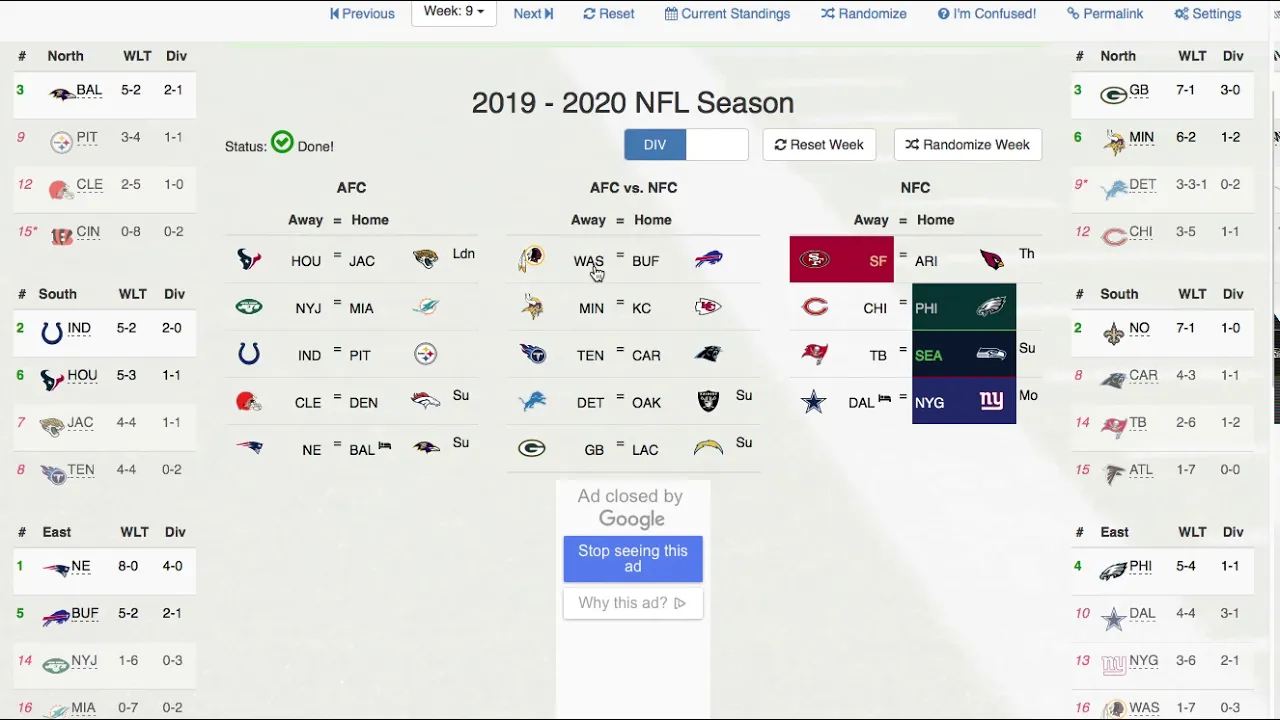Select the DIV toggle option
The image size is (1280, 720).
click(655, 145)
